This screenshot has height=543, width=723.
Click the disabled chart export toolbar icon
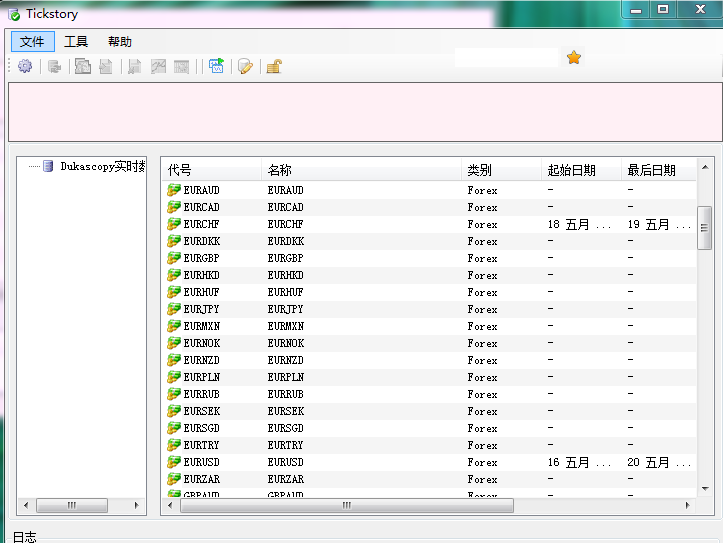tap(158, 67)
